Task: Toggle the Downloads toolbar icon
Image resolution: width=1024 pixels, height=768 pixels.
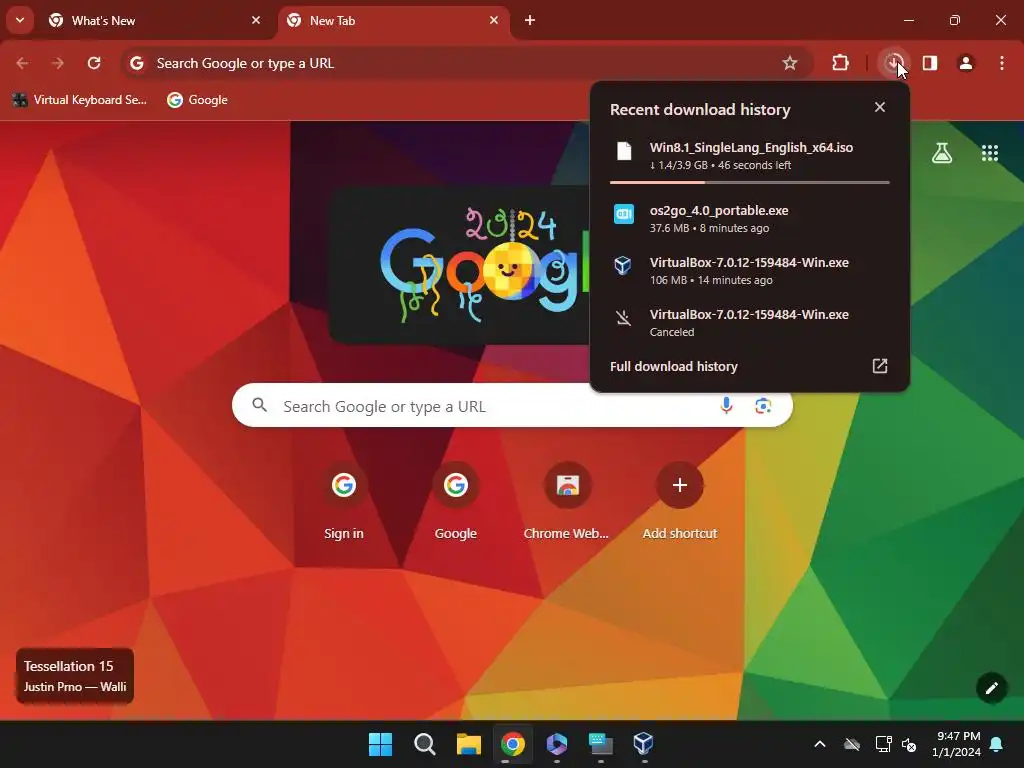Action: (x=893, y=63)
